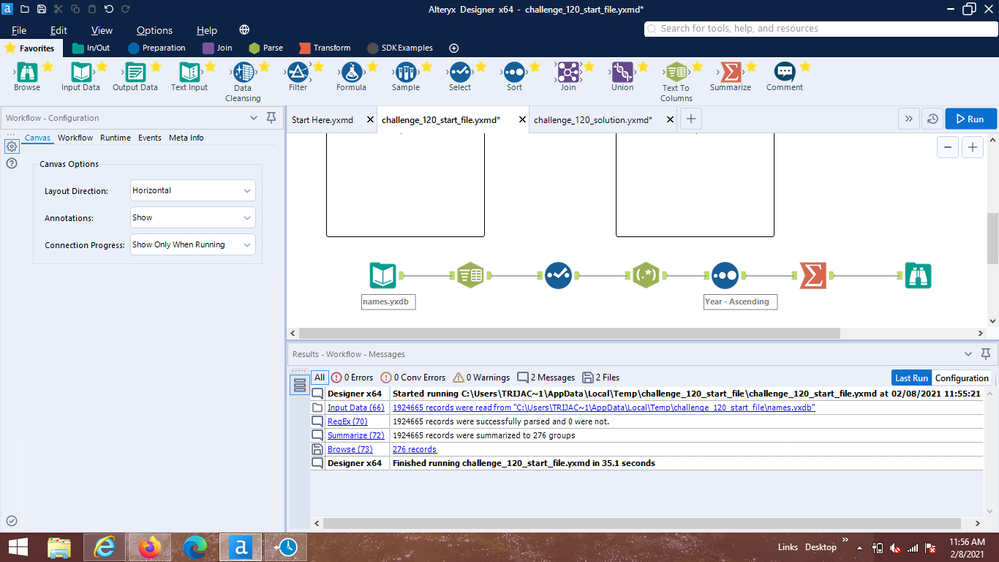Image resolution: width=999 pixels, height=562 pixels.
Task: Click the Select node on the canvas
Action: click(558, 275)
